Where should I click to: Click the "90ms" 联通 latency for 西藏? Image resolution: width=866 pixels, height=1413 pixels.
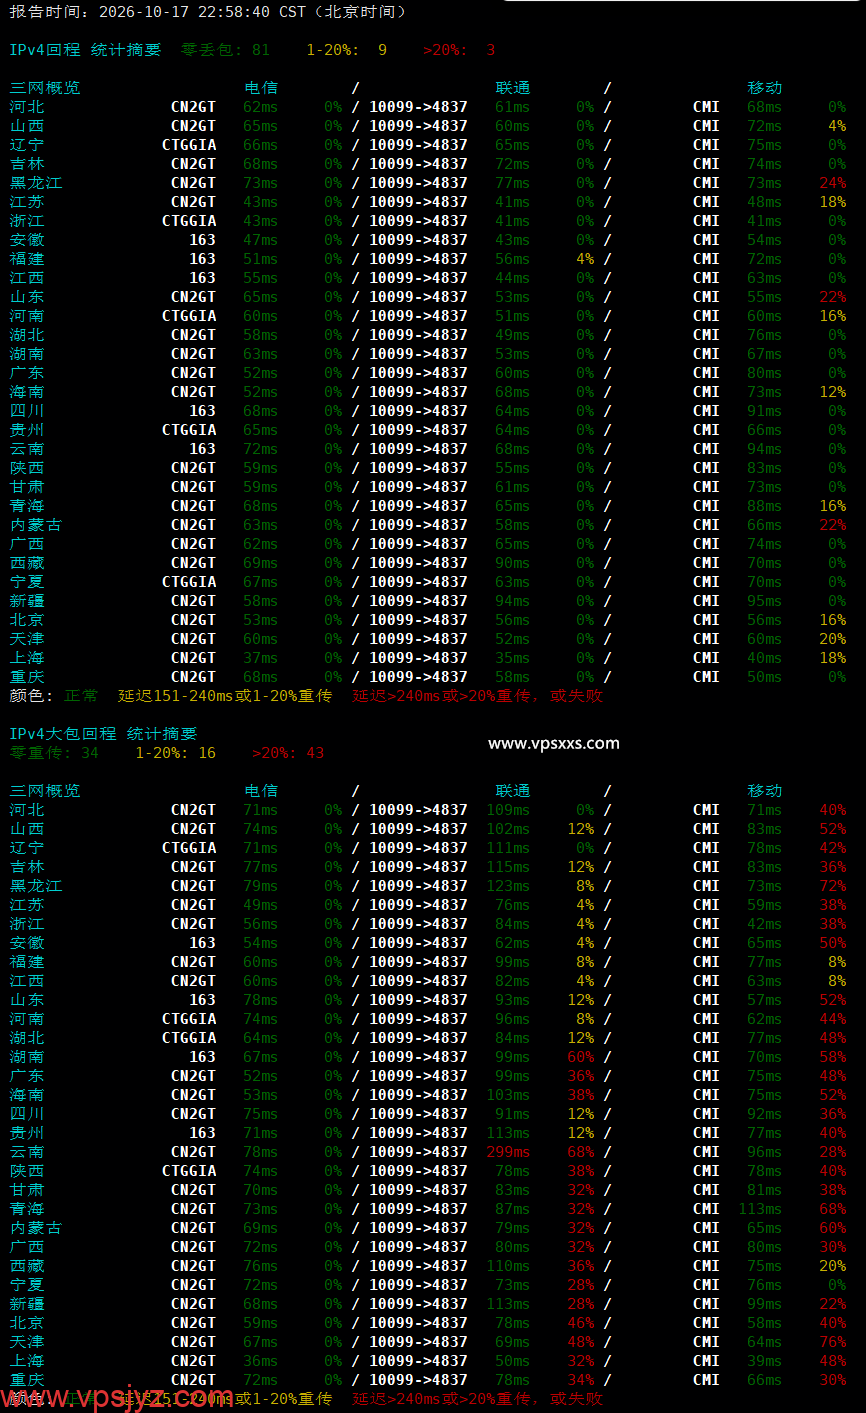point(512,563)
